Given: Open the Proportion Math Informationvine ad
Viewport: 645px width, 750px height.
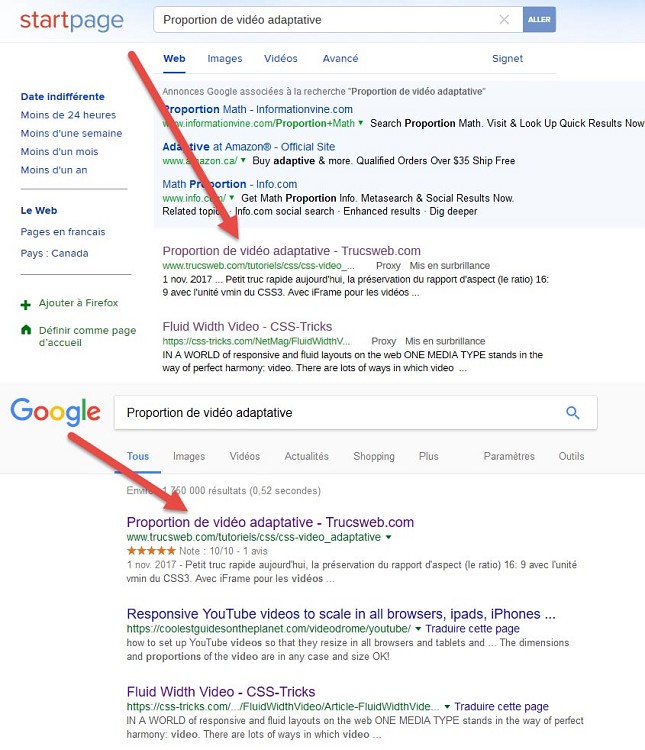Looking at the screenshot, I should (257, 109).
